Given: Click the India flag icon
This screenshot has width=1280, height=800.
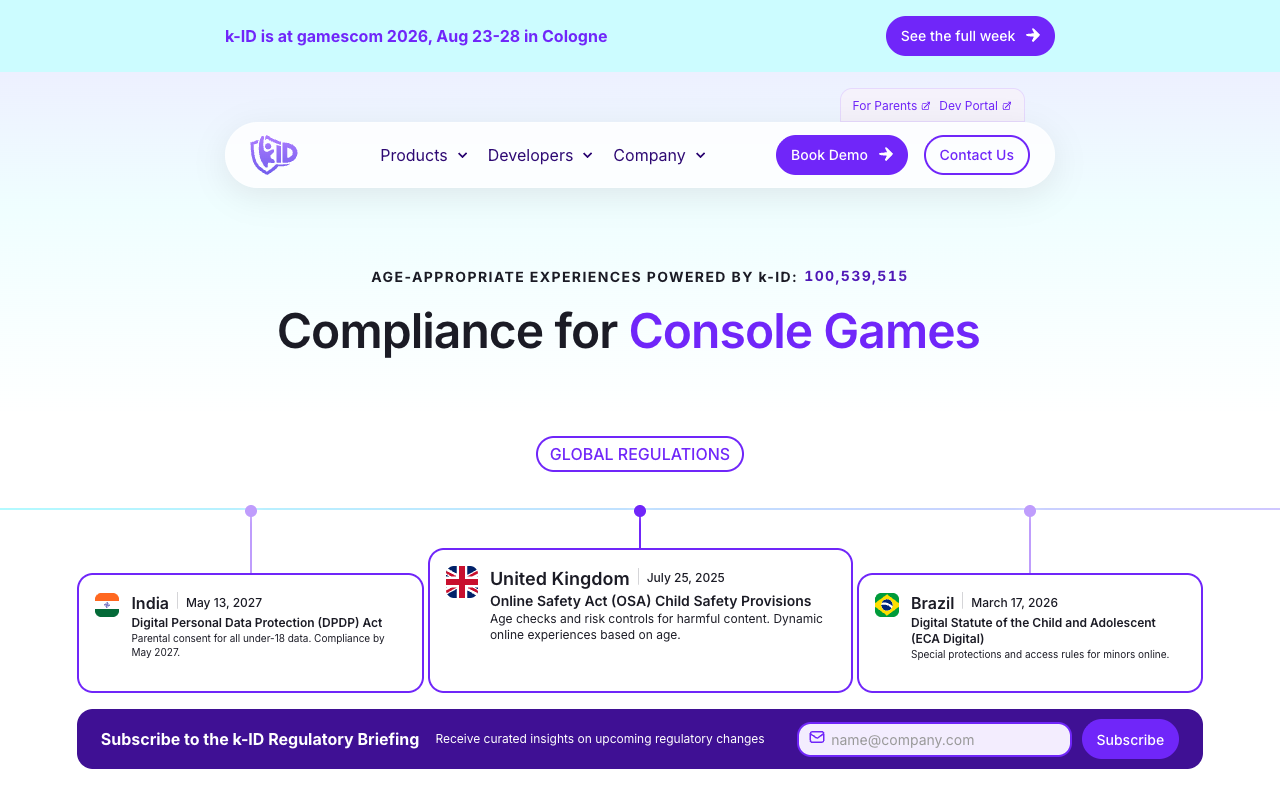Looking at the screenshot, I should tap(107, 605).
